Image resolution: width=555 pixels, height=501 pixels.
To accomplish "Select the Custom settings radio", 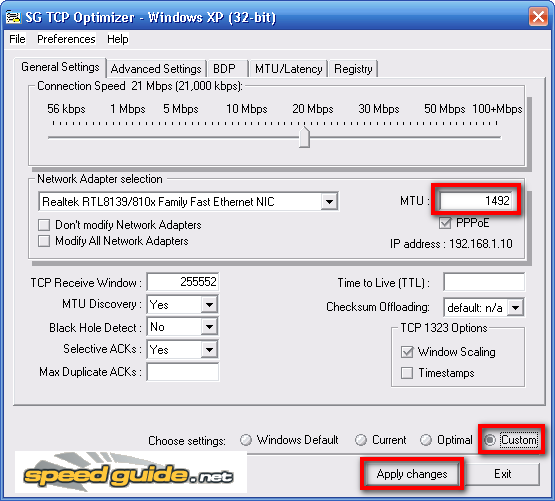I will tap(490, 440).
